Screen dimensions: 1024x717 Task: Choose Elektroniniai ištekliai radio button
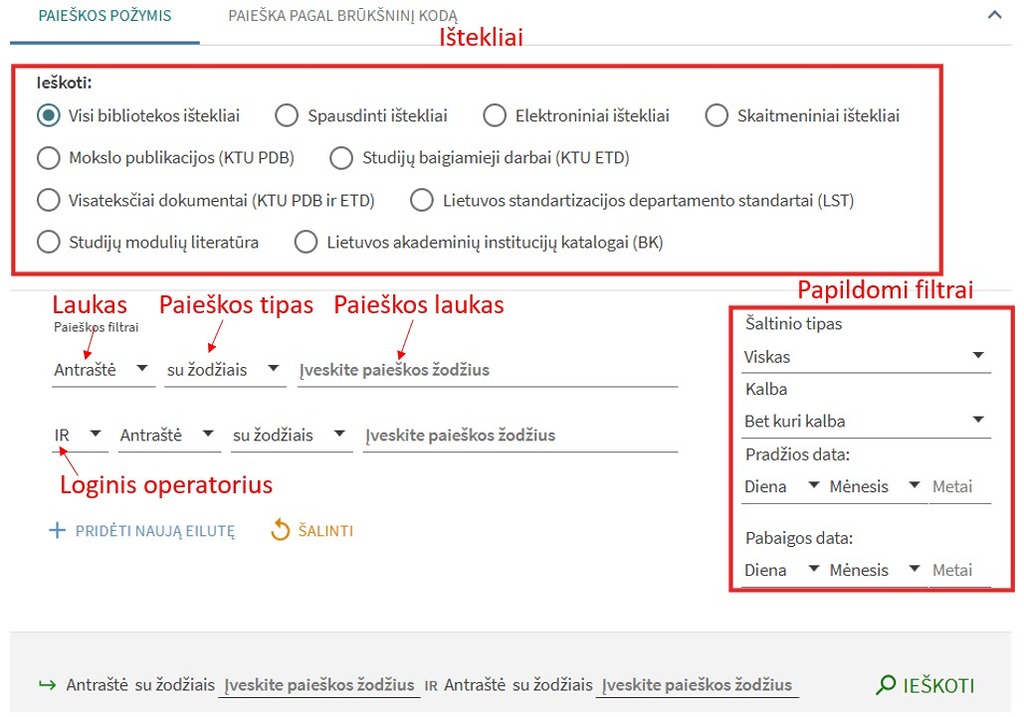494,116
